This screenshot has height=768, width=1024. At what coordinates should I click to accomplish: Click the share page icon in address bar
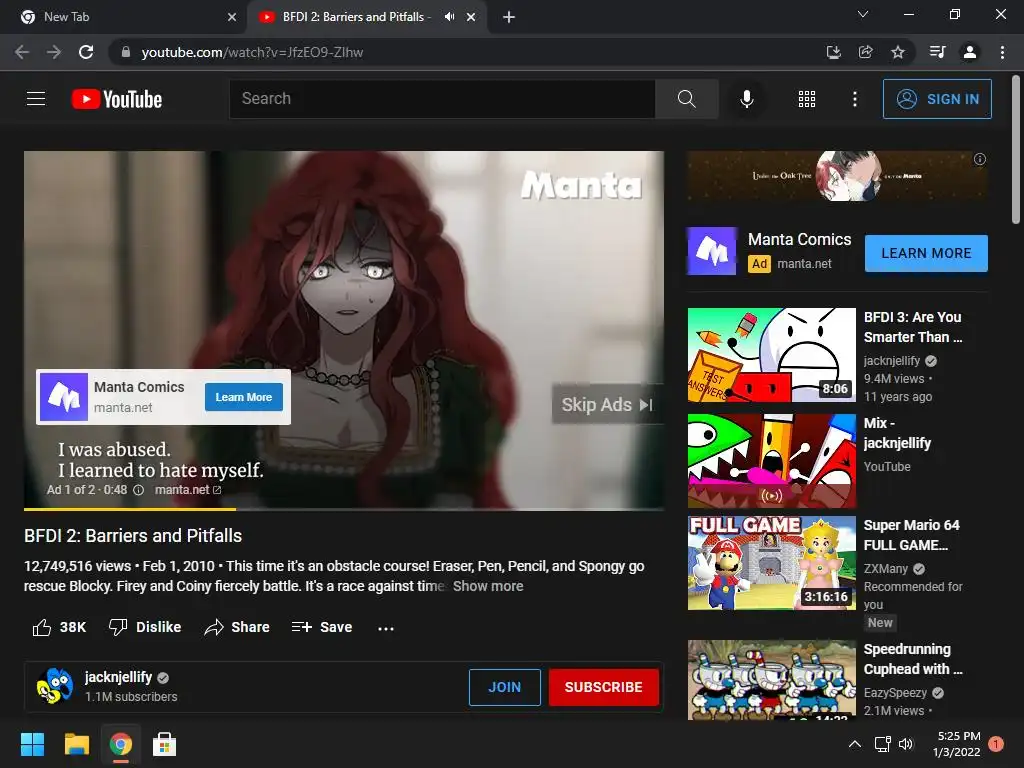coord(865,52)
